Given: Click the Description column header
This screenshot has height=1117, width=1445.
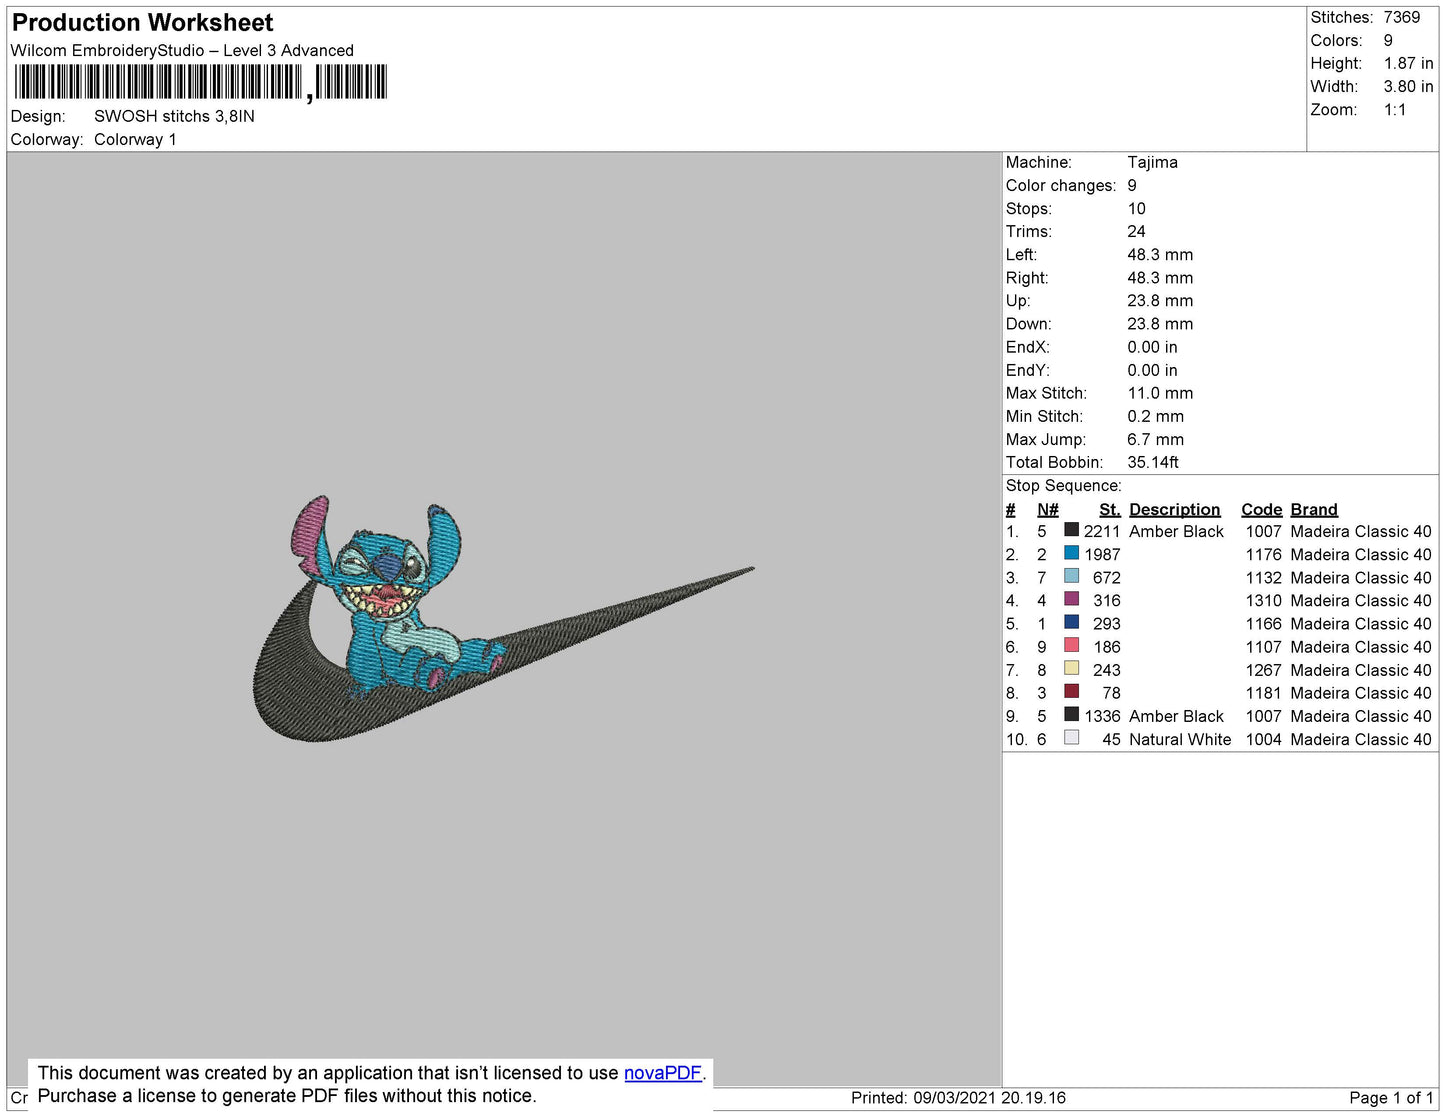Looking at the screenshot, I should click(1174, 509).
